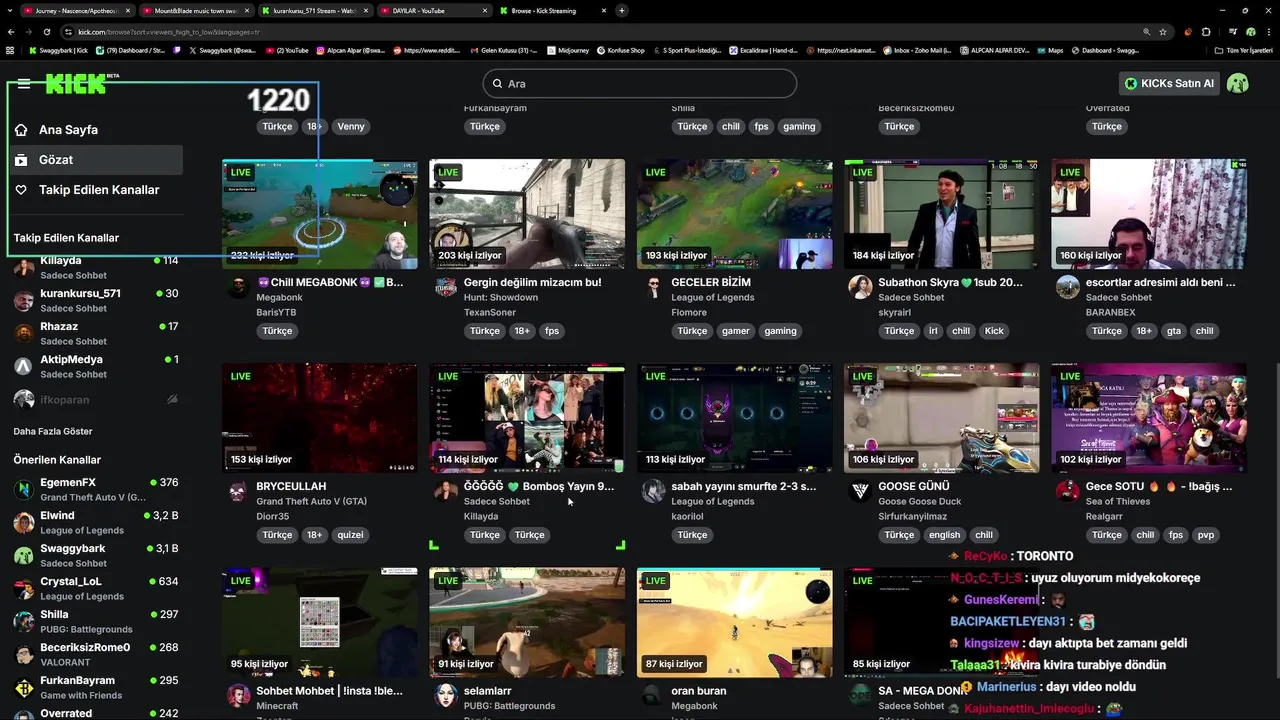Screen dimensions: 1280x720
Task: Open League of Legends category under Flomore
Action: point(713,298)
